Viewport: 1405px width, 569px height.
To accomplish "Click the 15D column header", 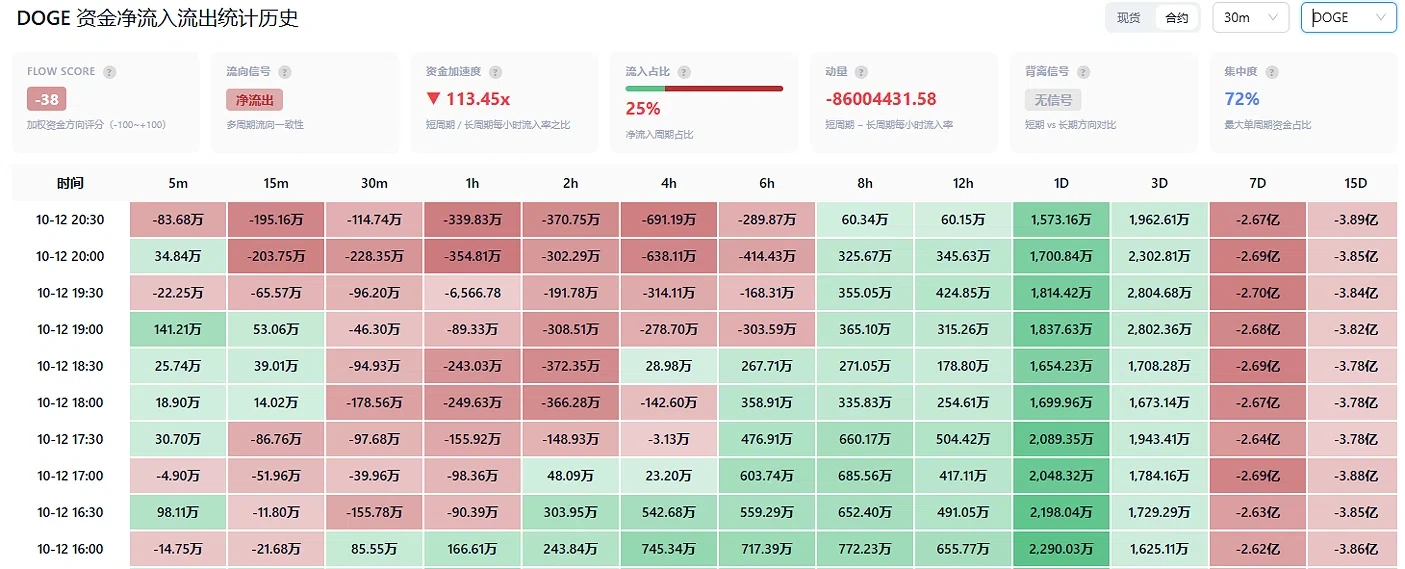I will (1354, 183).
